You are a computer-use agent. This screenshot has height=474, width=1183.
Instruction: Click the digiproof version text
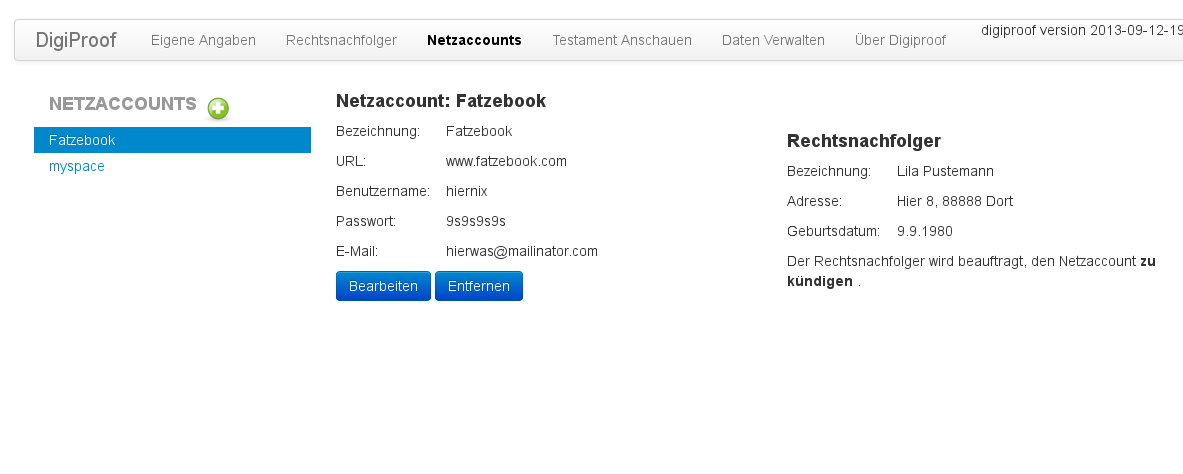tap(1080, 30)
